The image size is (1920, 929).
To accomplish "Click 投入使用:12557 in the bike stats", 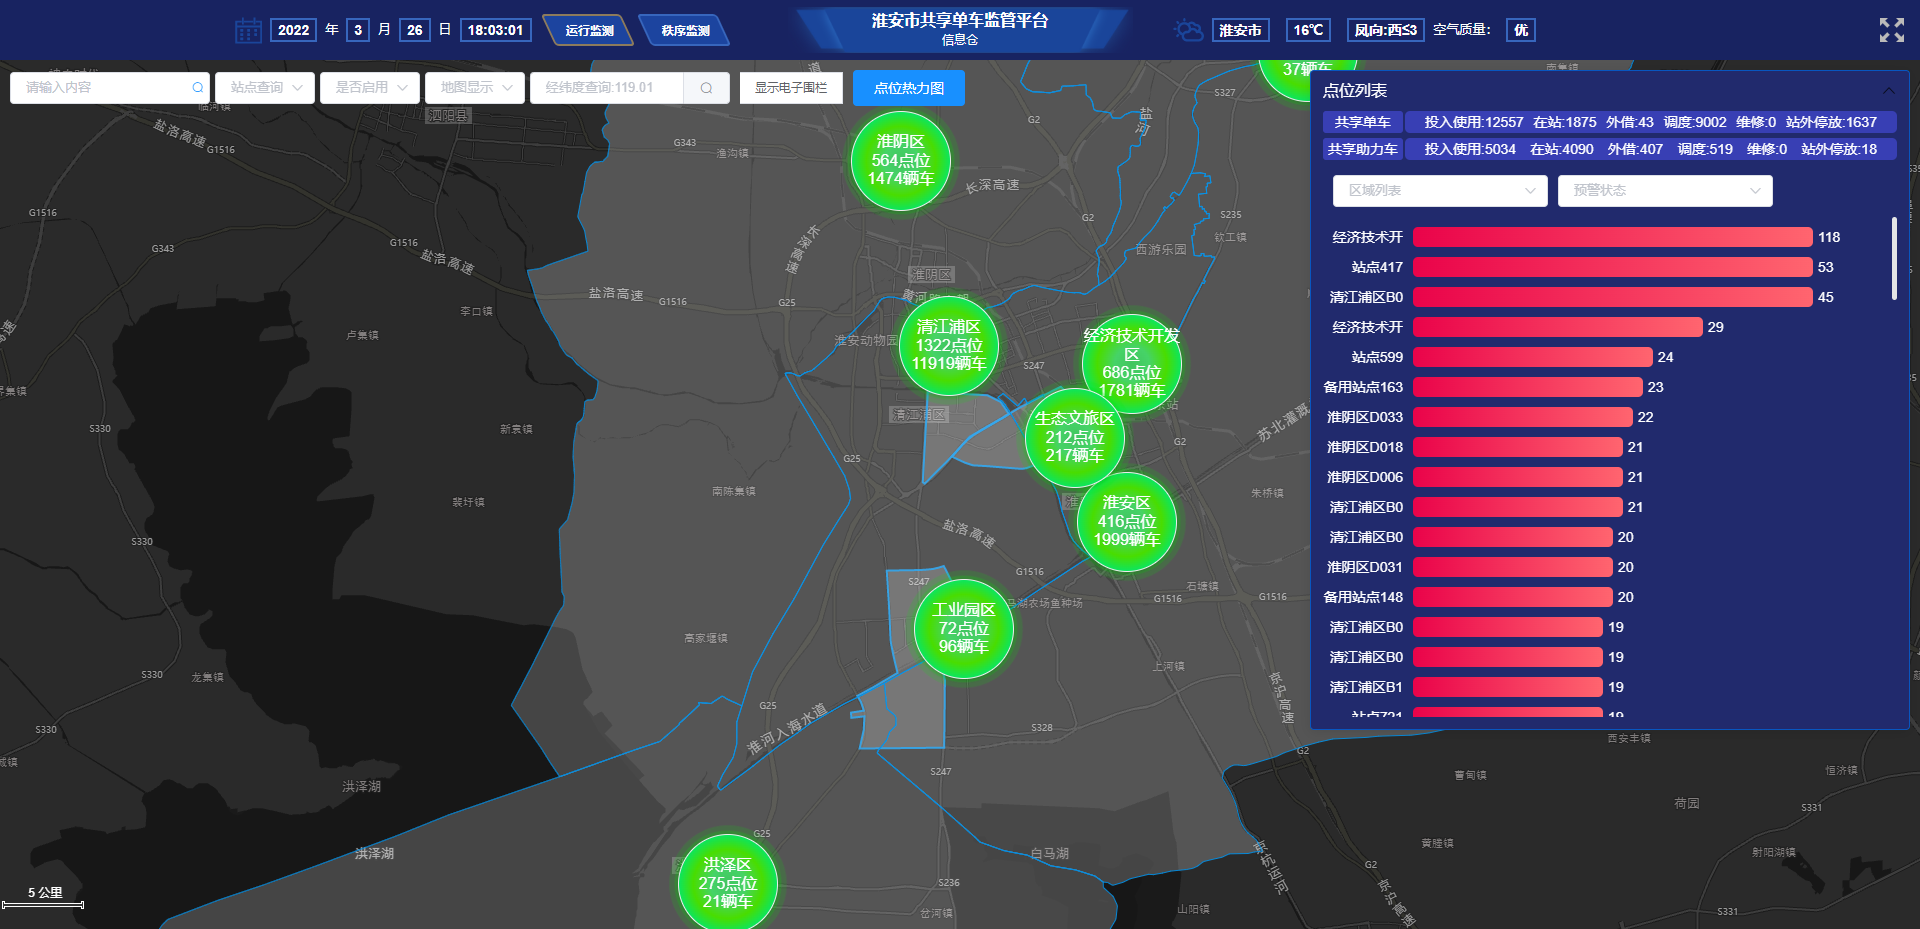I will (x=1474, y=122).
